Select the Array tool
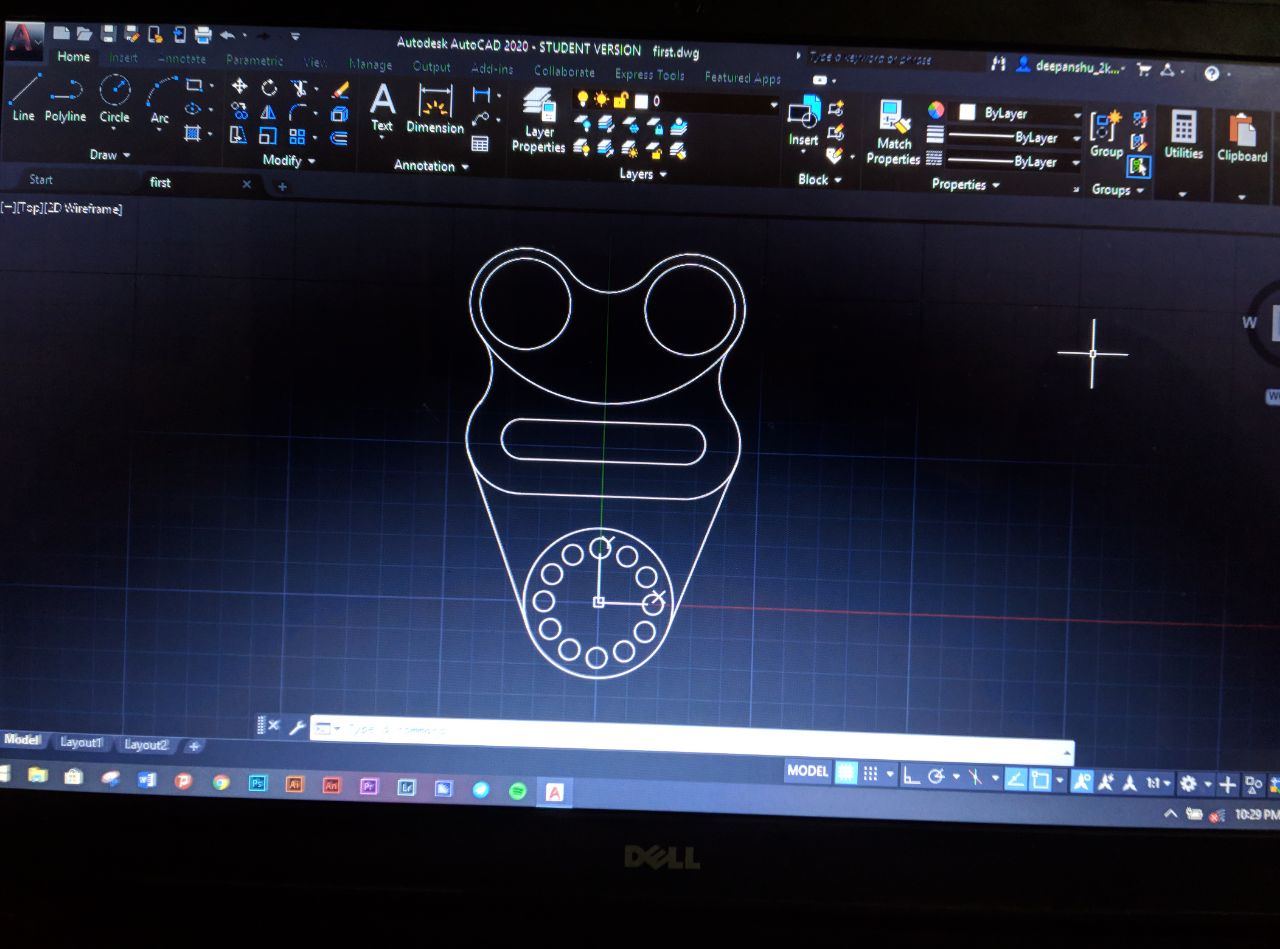Viewport: 1280px width, 949px height. click(x=298, y=136)
